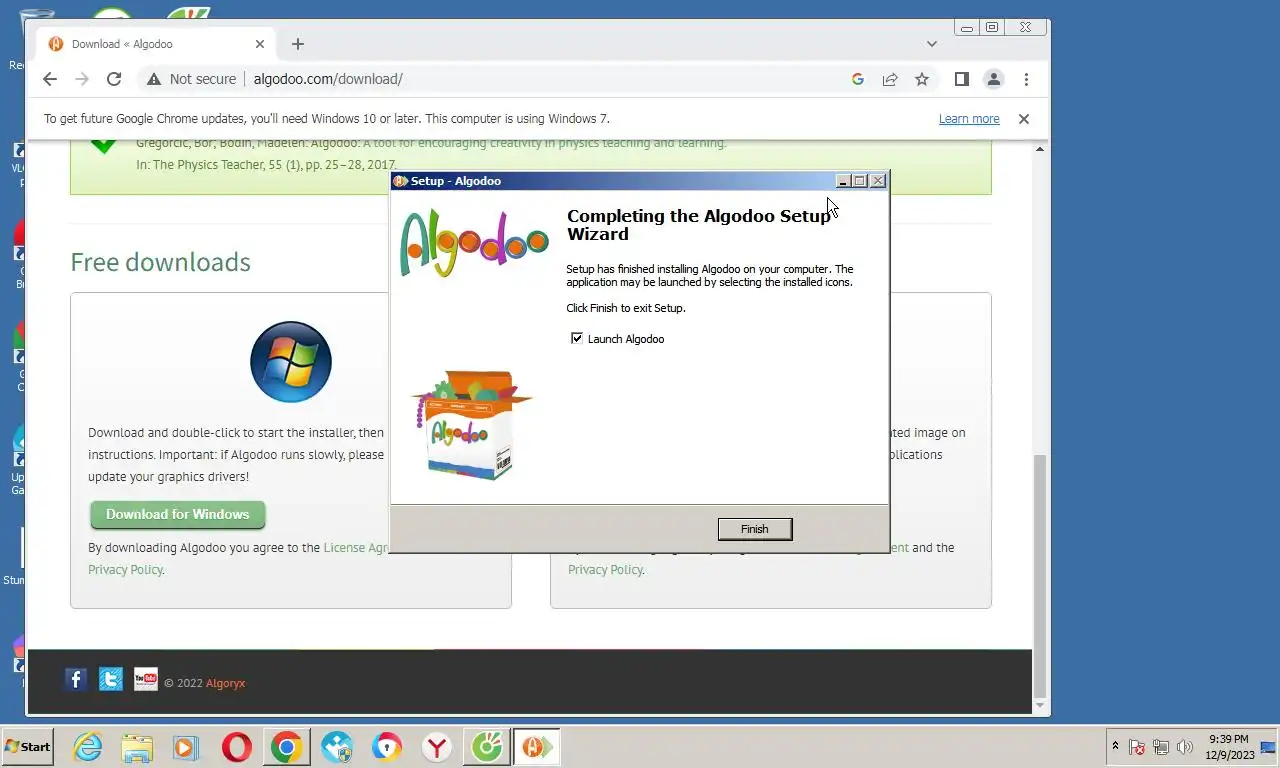Click the volume speaker tray icon
Screen dimensions: 1280x768
click(x=1185, y=747)
